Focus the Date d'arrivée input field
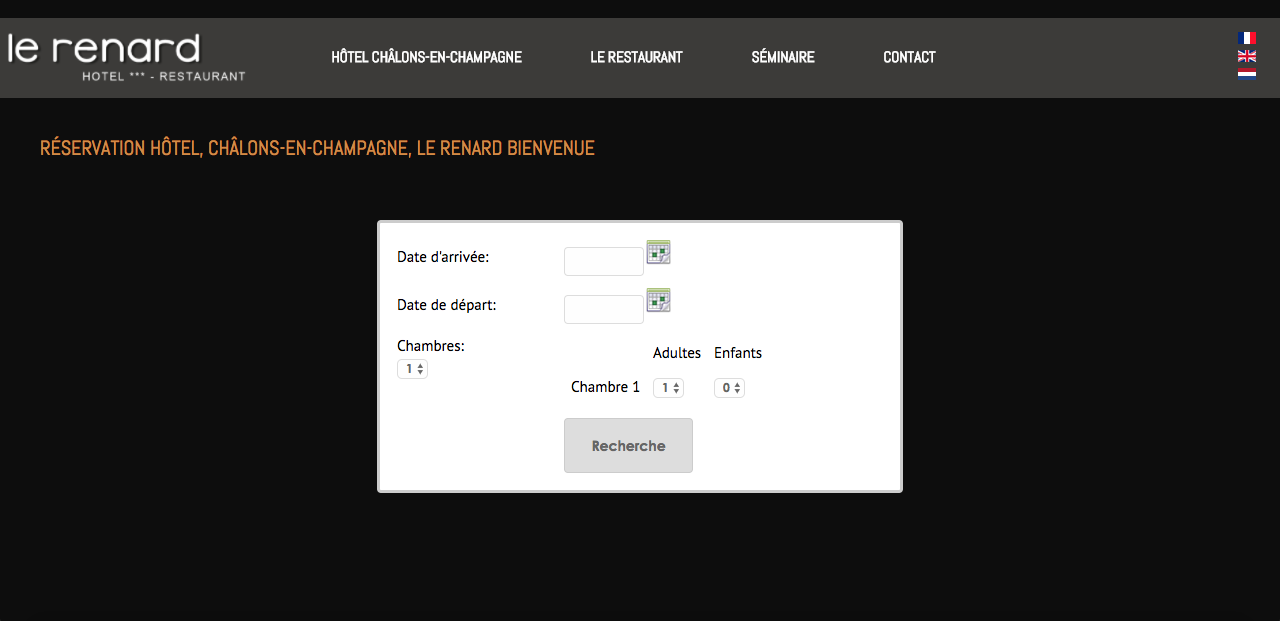 (604, 261)
